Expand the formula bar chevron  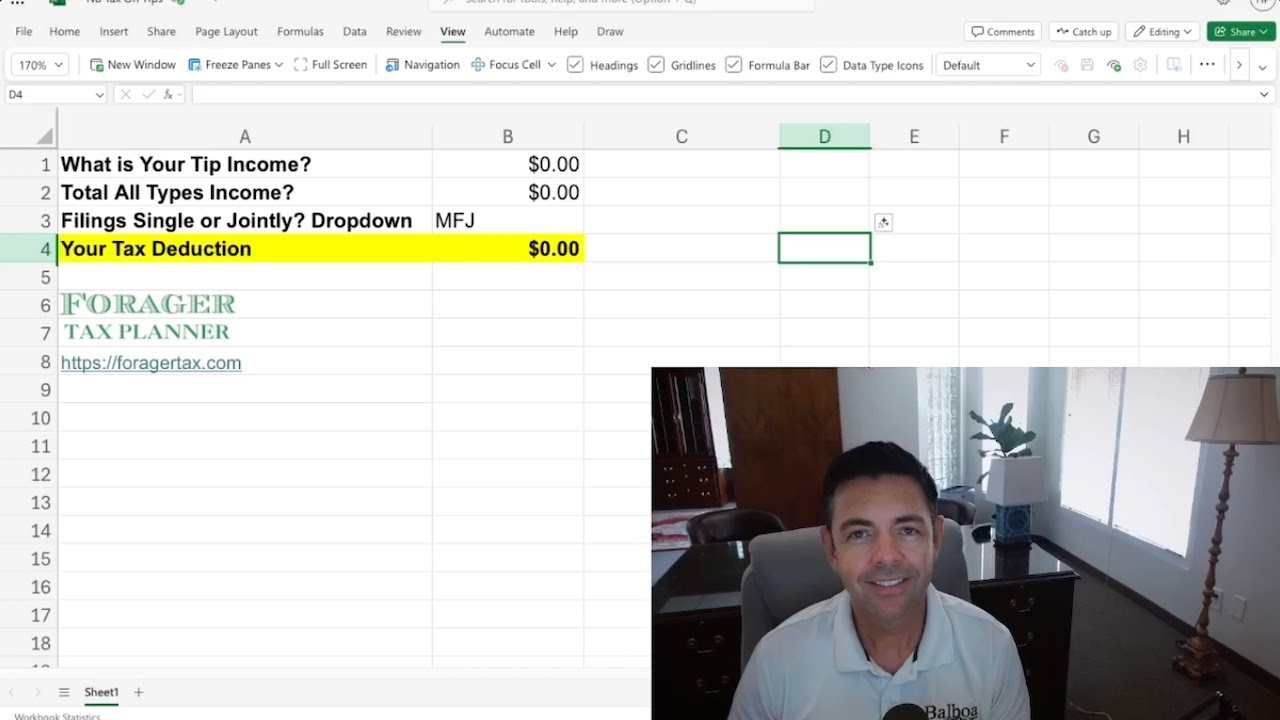(1265, 94)
